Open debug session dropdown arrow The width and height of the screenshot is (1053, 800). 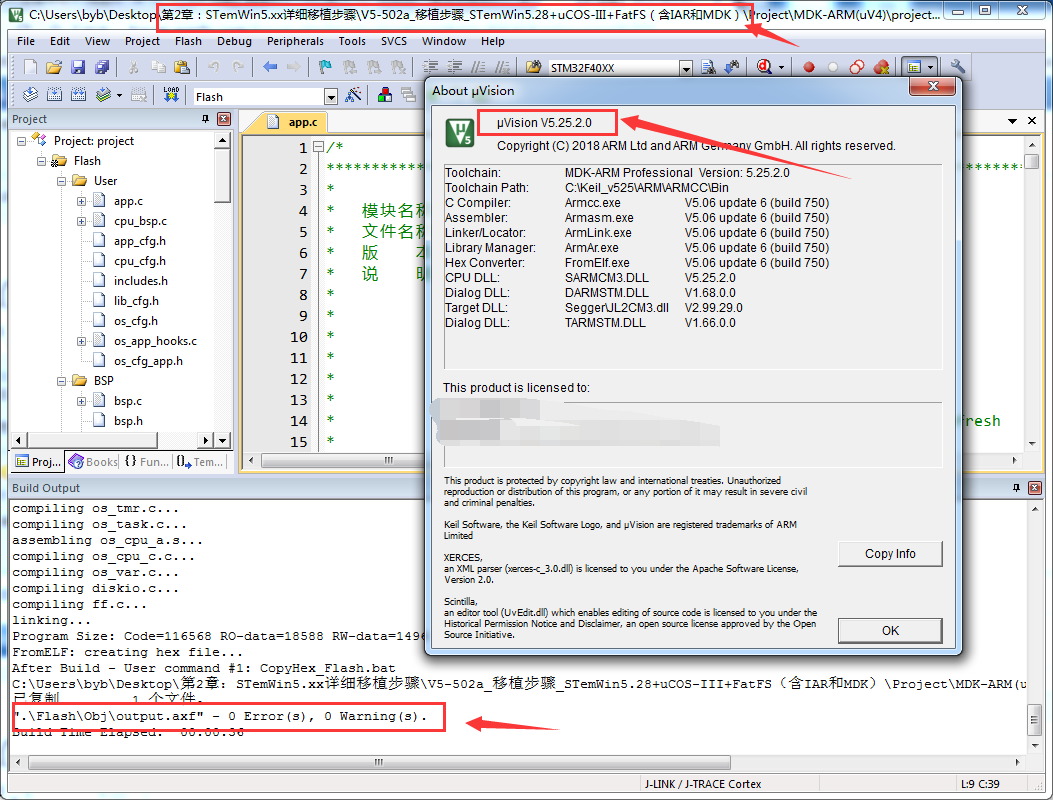click(781, 67)
